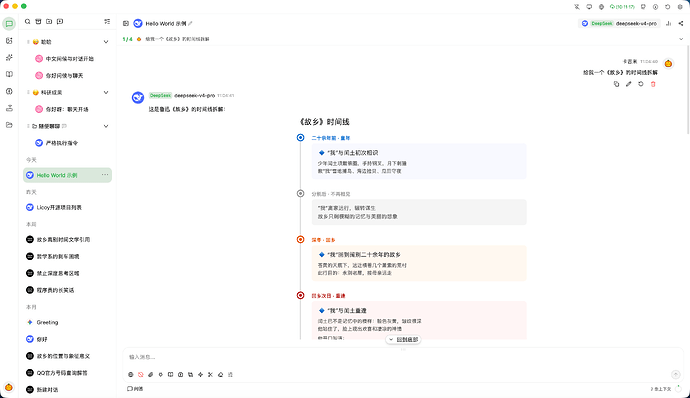This screenshot has width=690, height=398.
Task: Jump to bottom with the floating button
Action: (403, 339)
